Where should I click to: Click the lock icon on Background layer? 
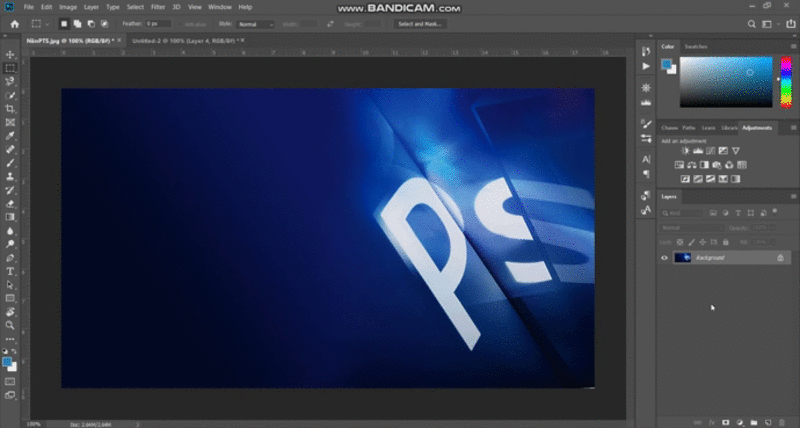click(x=780, y=258)
